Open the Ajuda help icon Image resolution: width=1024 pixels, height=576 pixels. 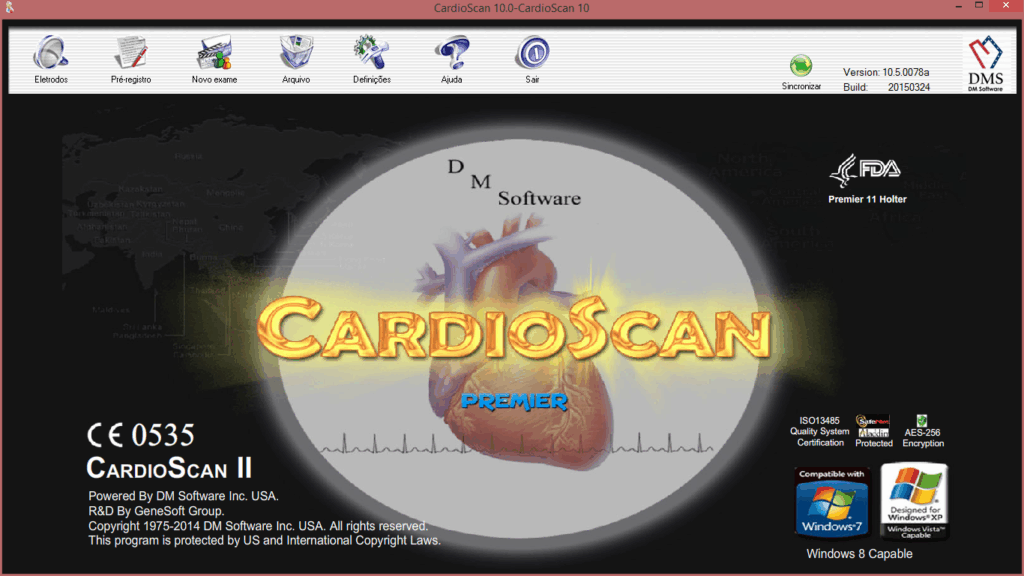point(452,54)
